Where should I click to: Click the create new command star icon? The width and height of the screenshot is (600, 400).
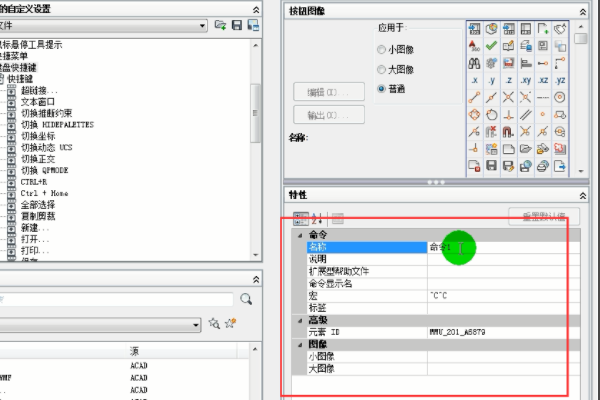pos(230,323)
